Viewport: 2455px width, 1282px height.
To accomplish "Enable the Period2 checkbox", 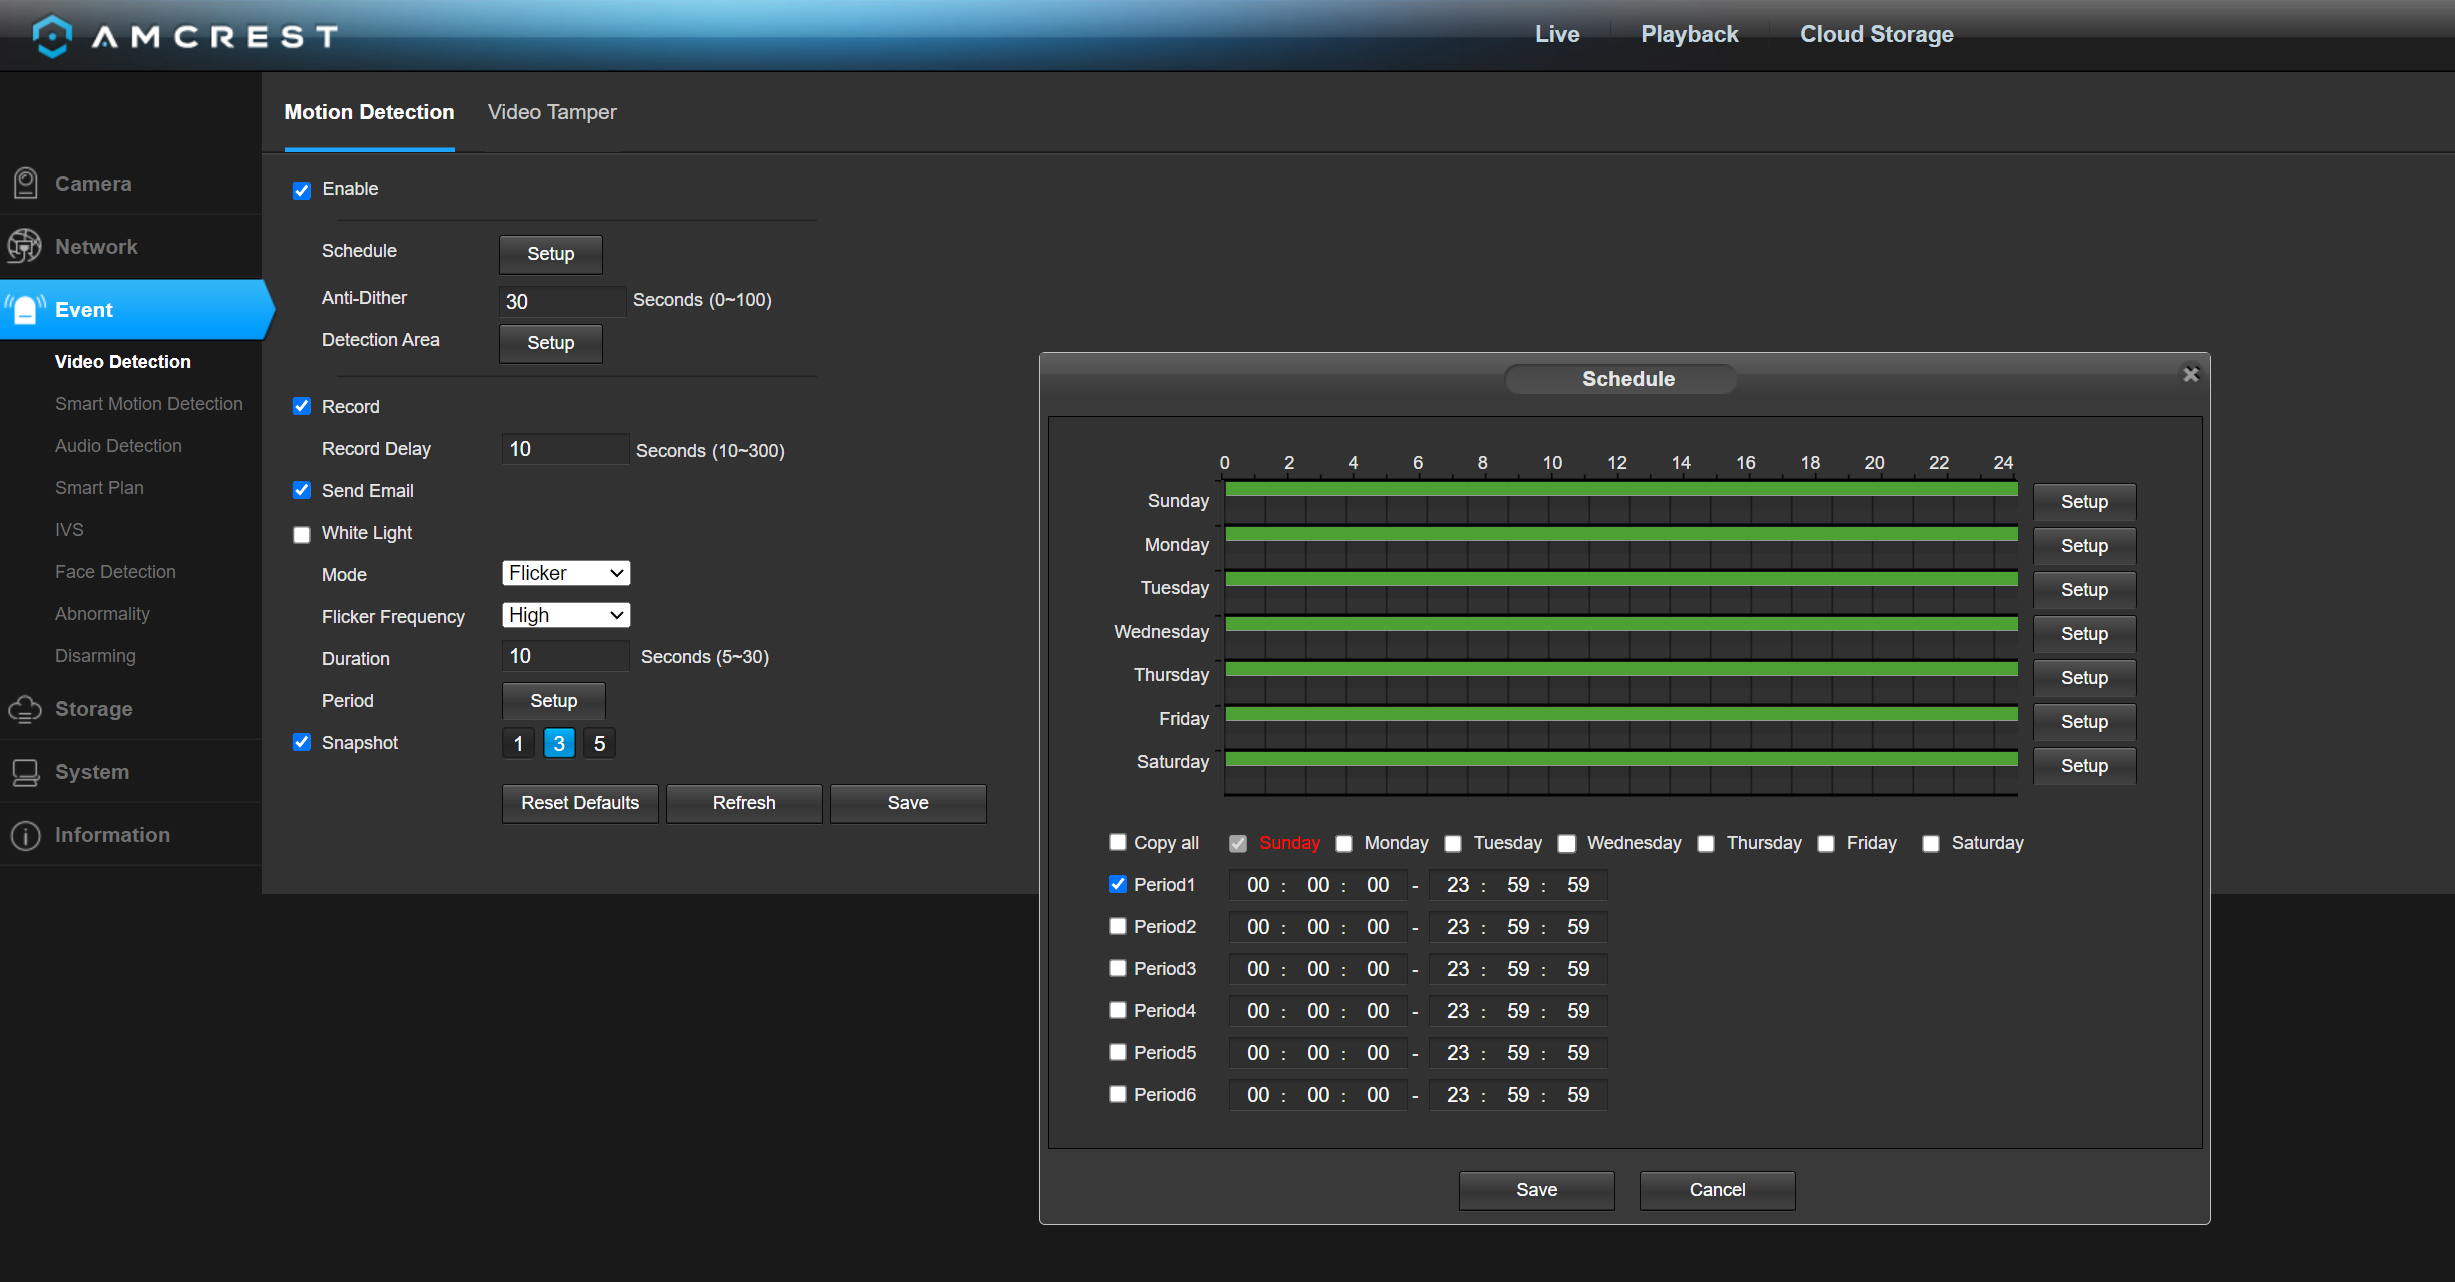I will tap(1118, 926).
